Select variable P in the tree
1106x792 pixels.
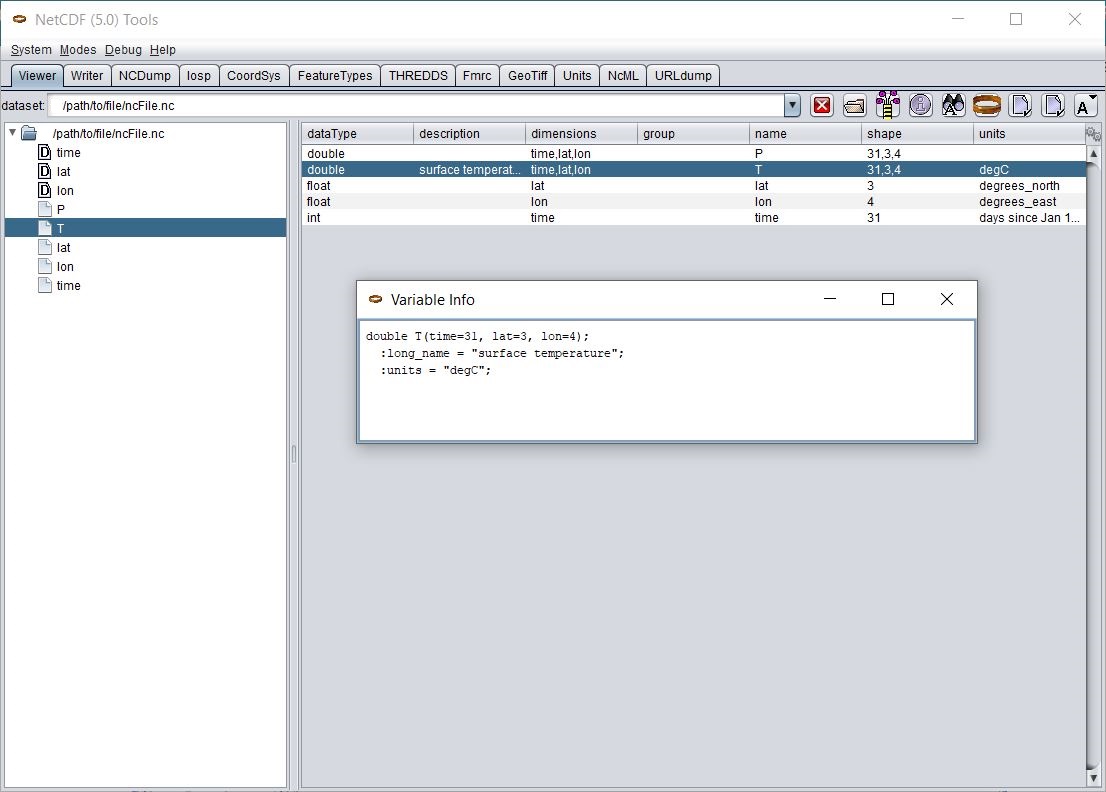pyautogui.click(x=60, y=210)
